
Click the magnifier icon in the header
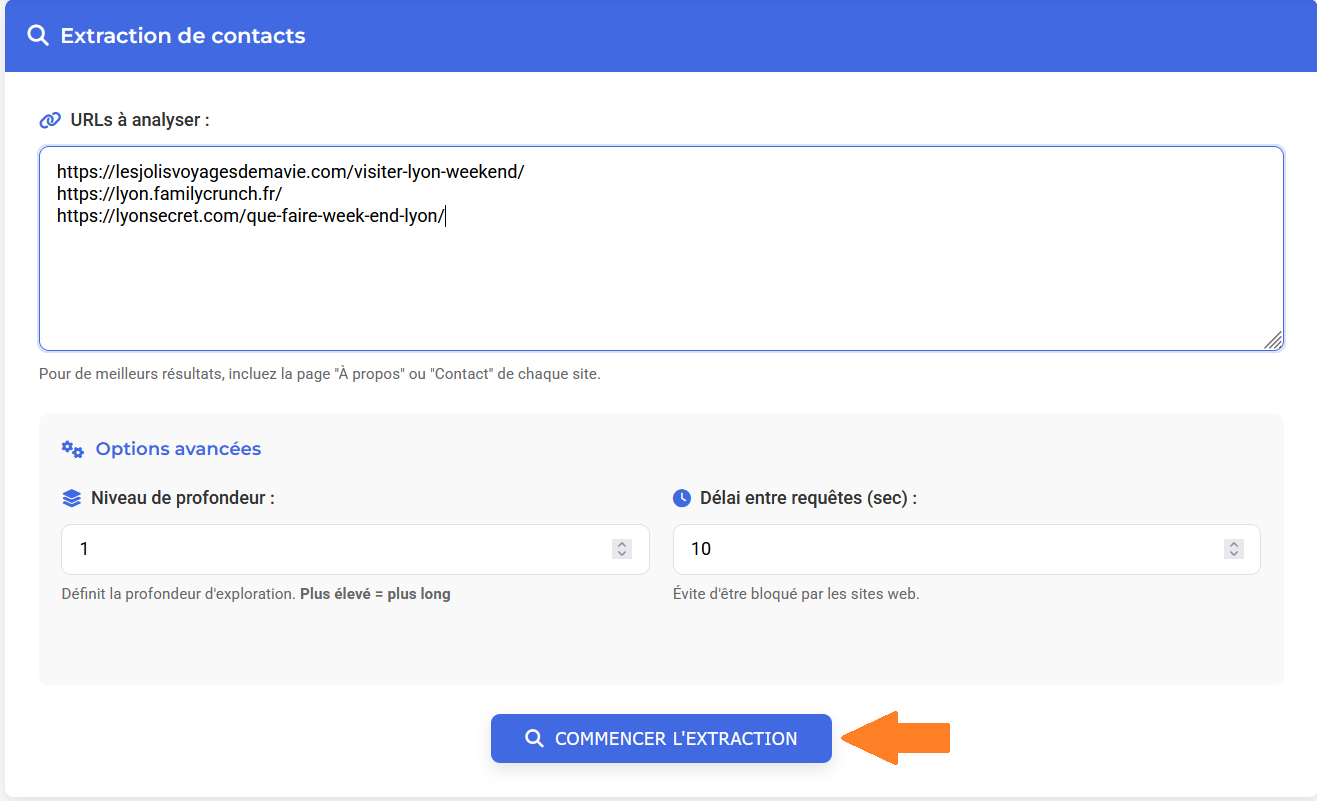(38, 36)
